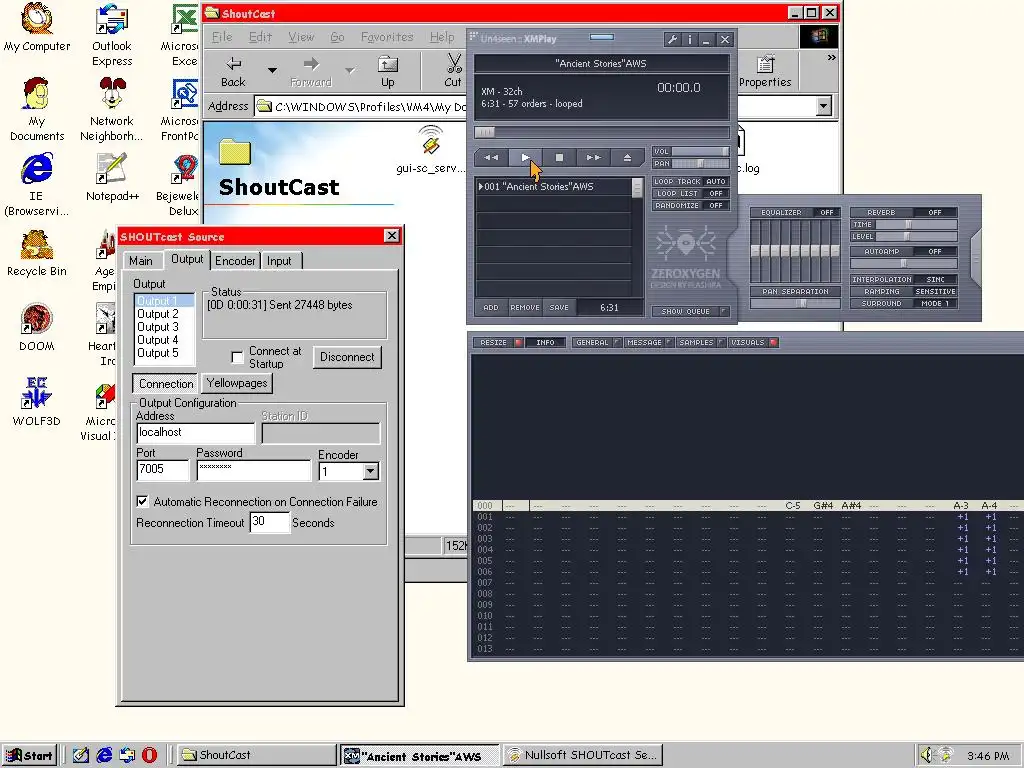This screenshot has width=1024, height=768.
Task: Stop playback in XMPlay
Action: tap(559, 157)
